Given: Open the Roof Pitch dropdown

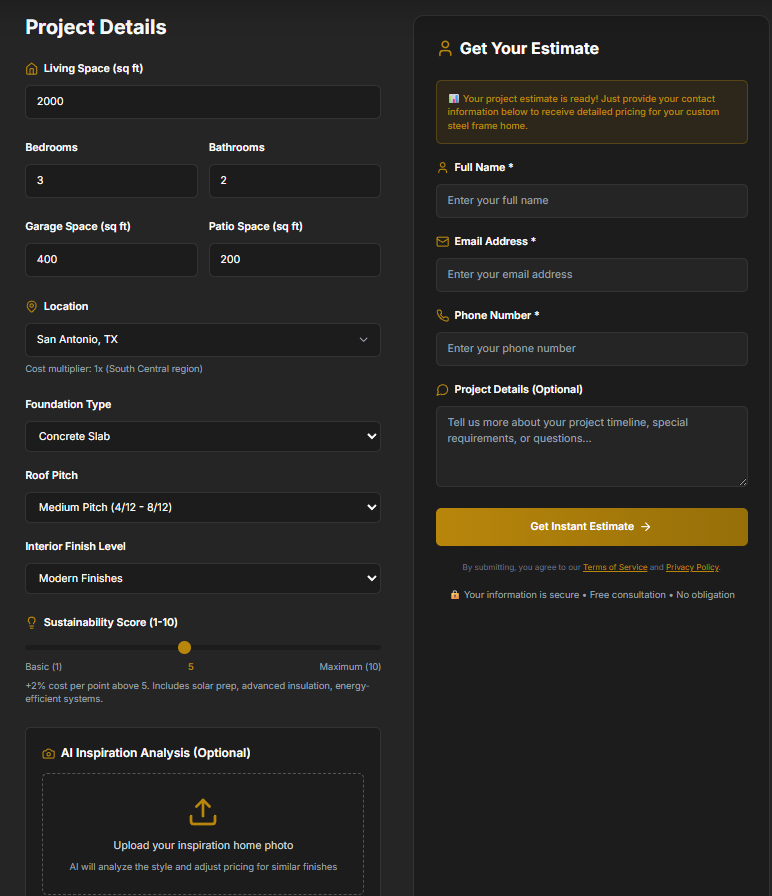Looking at the screenshot, I should pyautogui.click(x=202, y=508).
